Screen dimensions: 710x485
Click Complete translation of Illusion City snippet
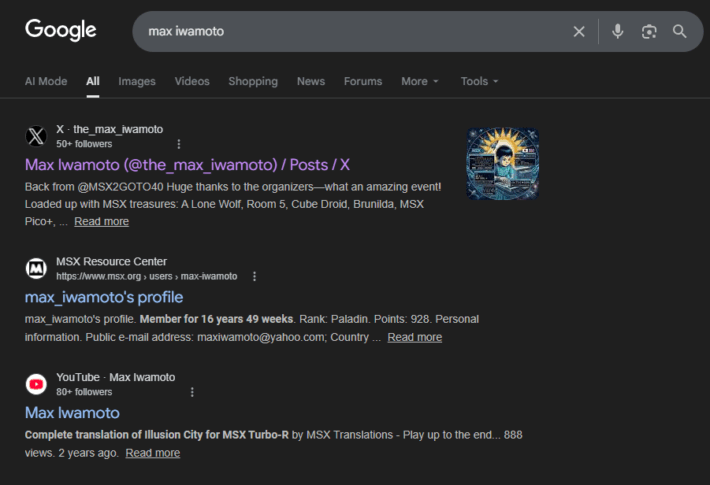pos(157,435)
